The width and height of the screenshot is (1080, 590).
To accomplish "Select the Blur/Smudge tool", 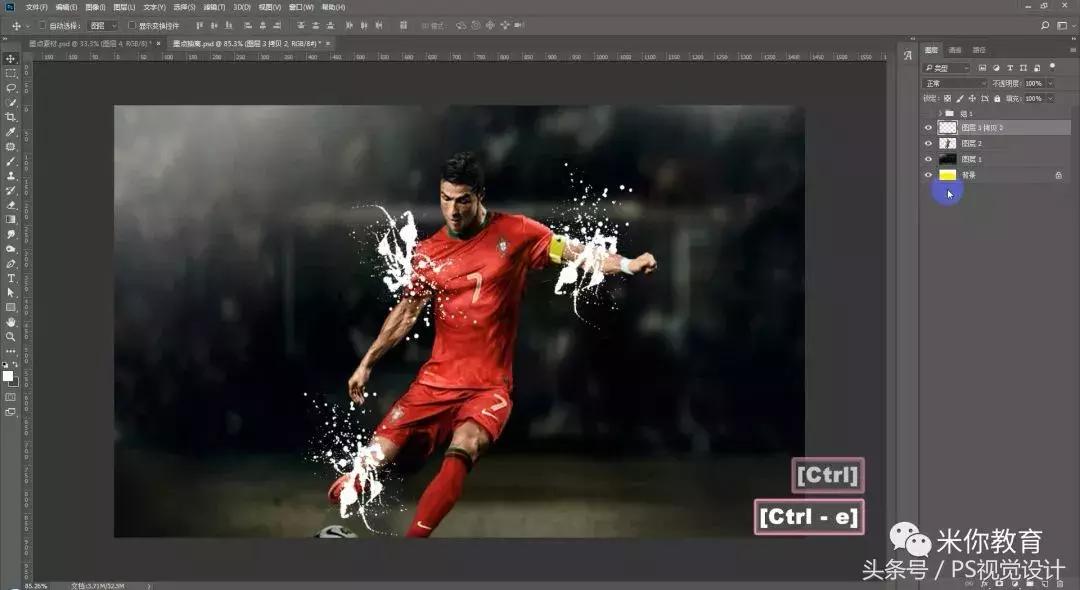I will coord(10,234).
